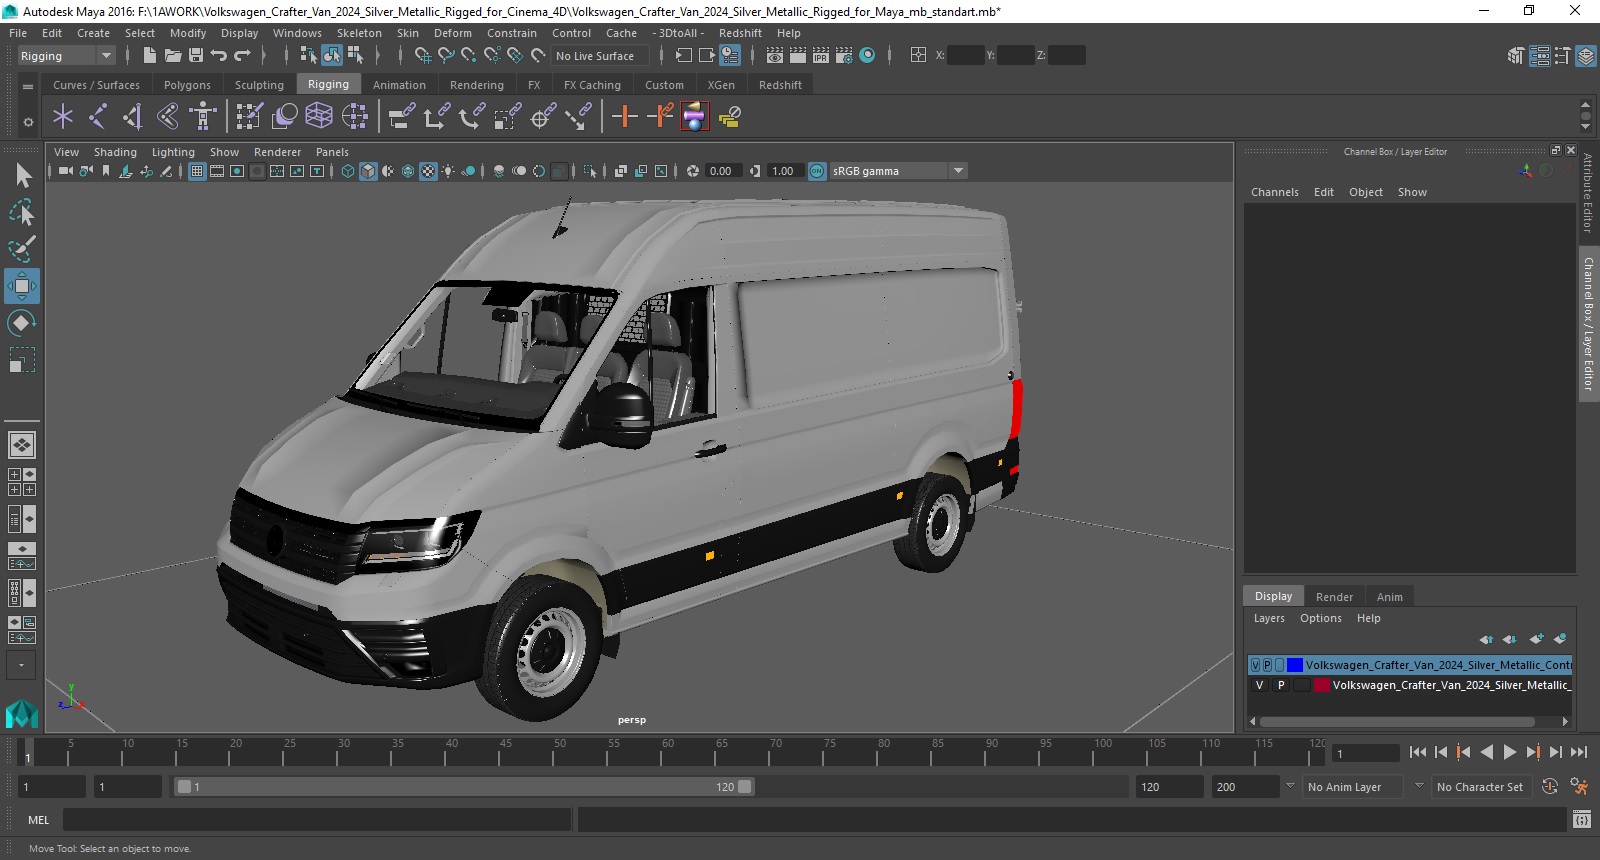Open the shelf options gear menu

click(28, 122)
